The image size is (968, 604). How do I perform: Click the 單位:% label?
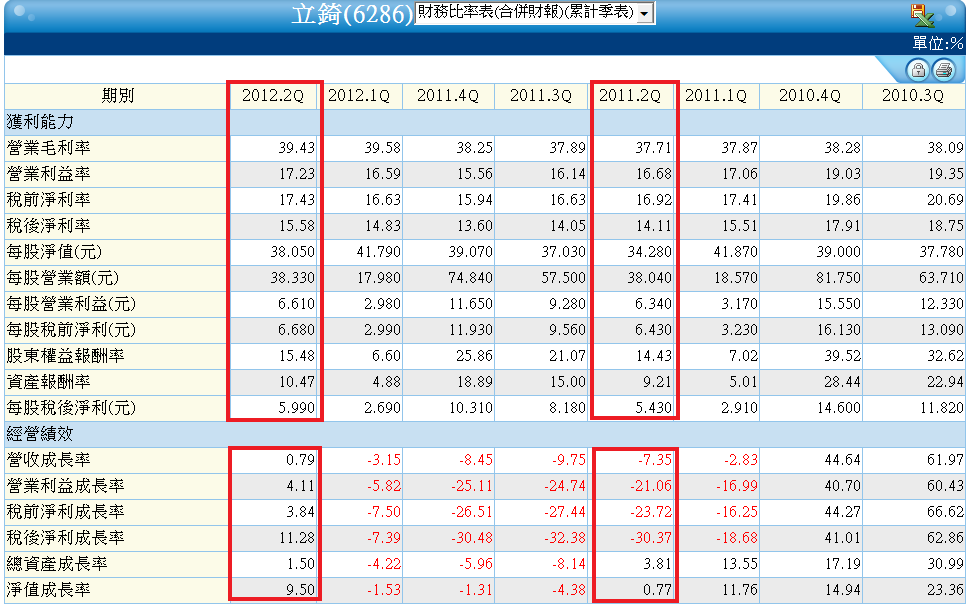(x=937, y=43)
